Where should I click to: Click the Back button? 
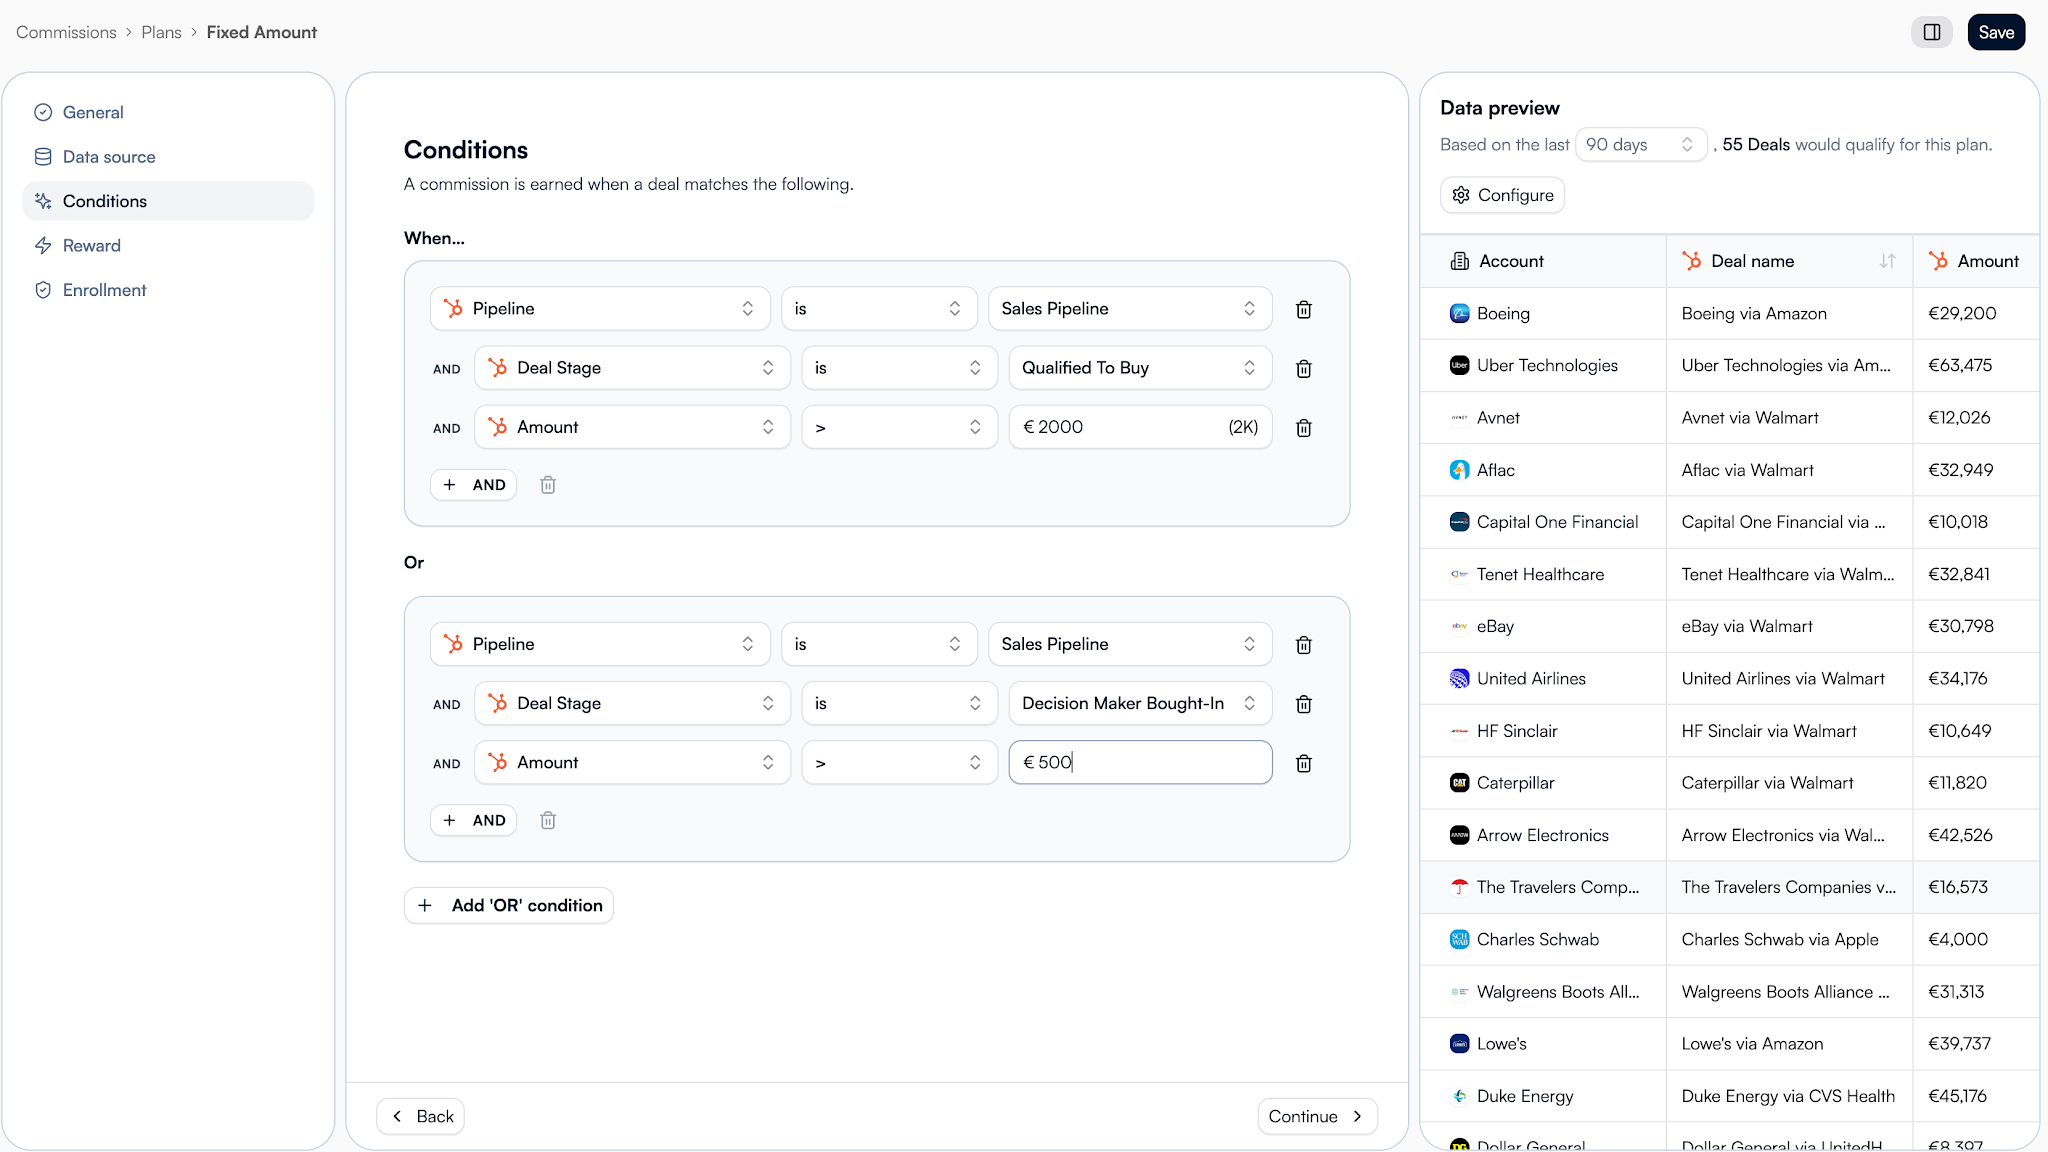(x=421, y=1116)
